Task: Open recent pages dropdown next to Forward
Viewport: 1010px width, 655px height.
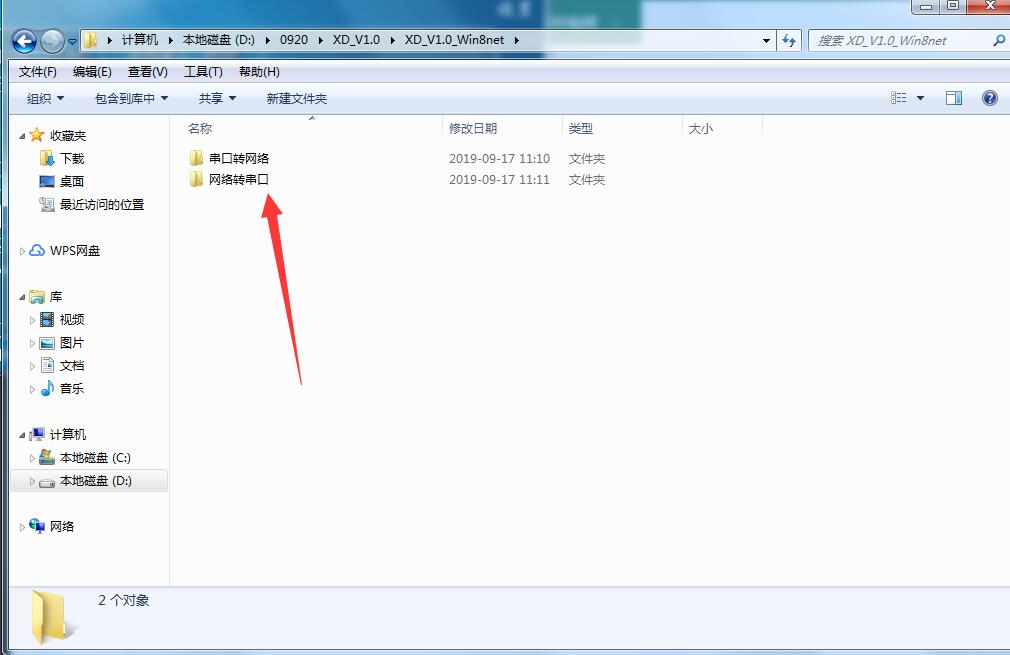Action: (72, 42)
